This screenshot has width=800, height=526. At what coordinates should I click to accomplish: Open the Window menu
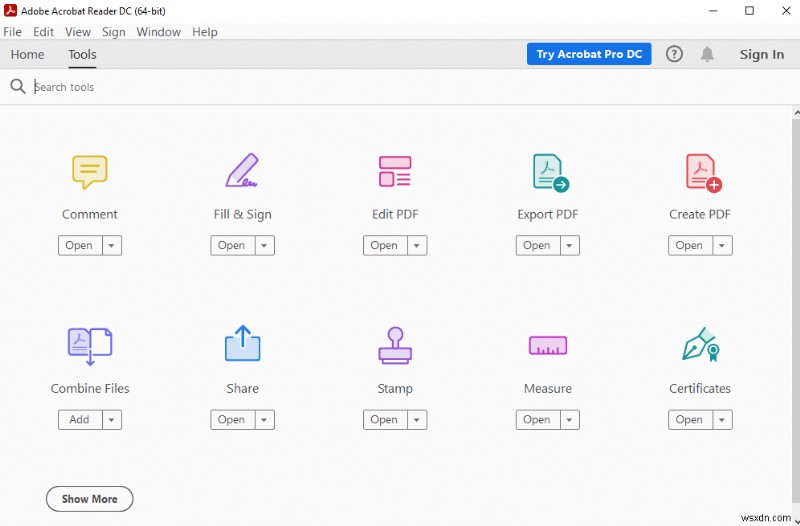pyautogui.click(x=158, y=32)
